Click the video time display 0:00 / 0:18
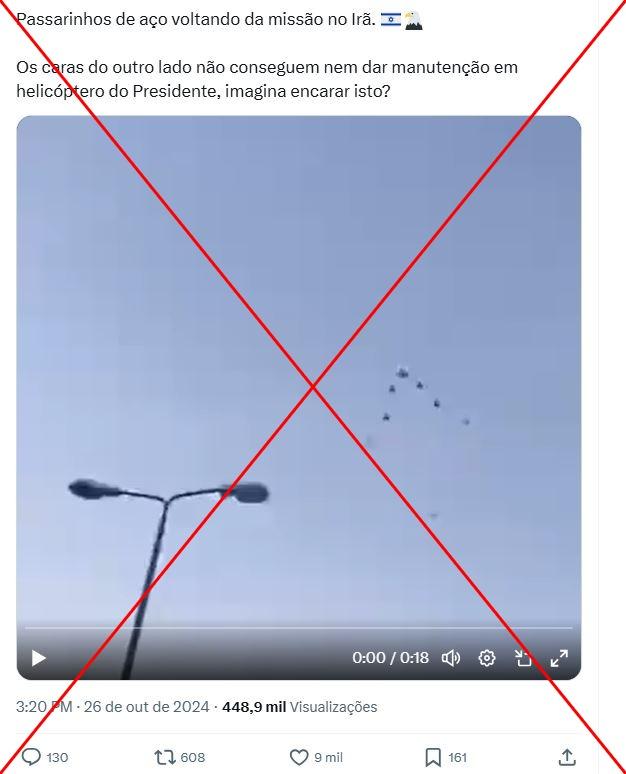The height and width of the screenshot is (774, 626). (391, 658)
